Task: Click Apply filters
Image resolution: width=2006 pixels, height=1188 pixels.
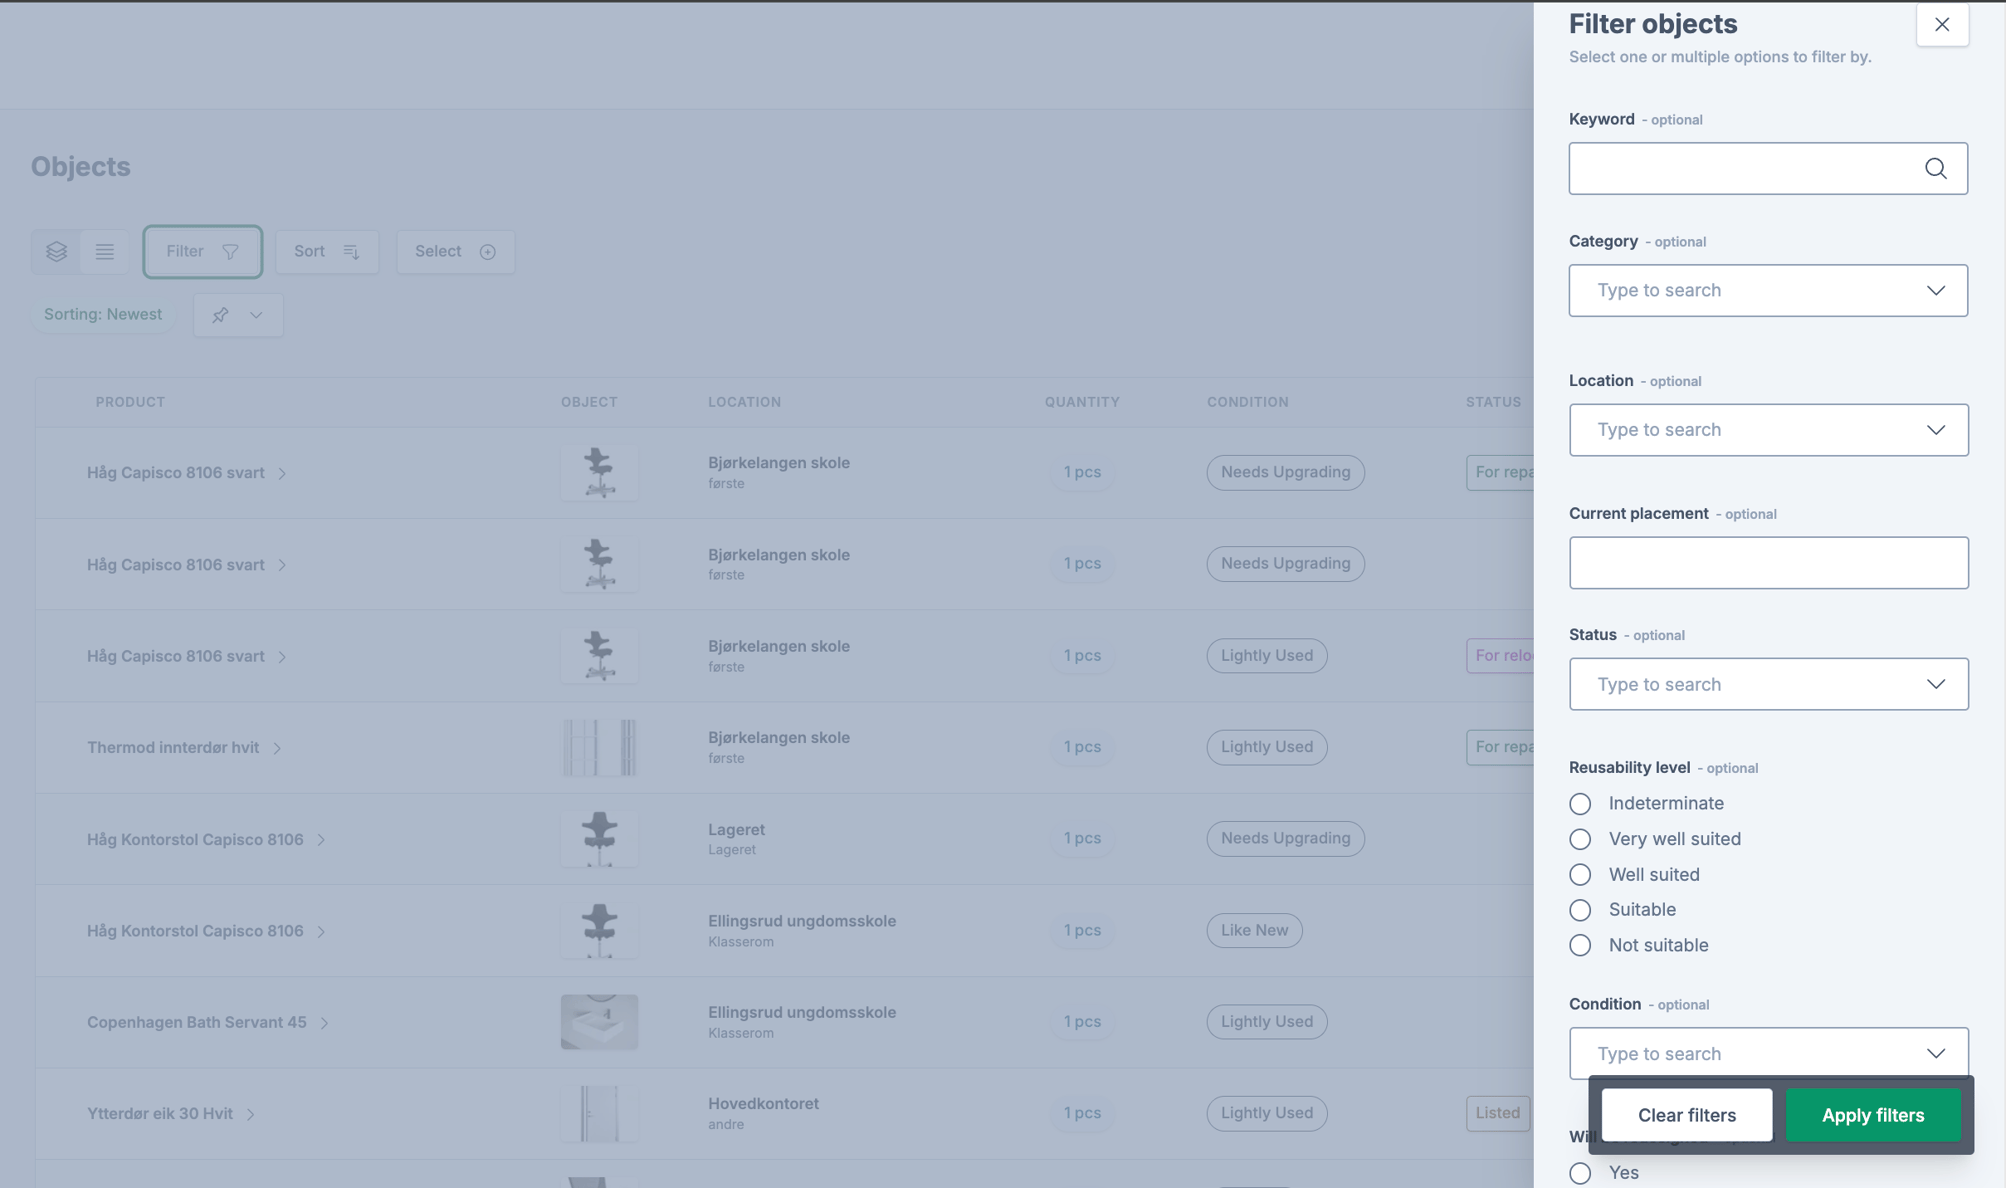Action: [1872, 1115]
